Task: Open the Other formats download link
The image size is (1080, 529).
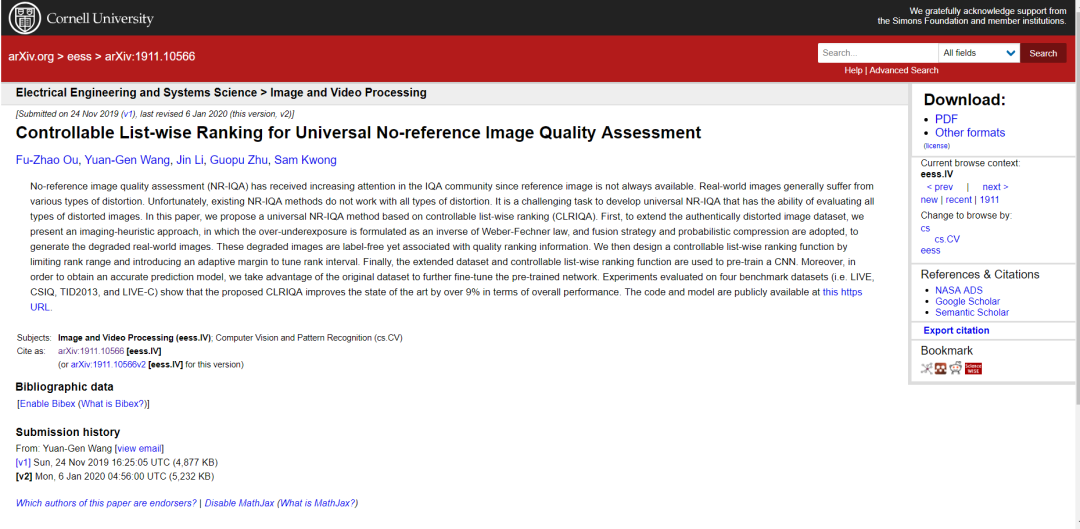Action: pos(970,133)
